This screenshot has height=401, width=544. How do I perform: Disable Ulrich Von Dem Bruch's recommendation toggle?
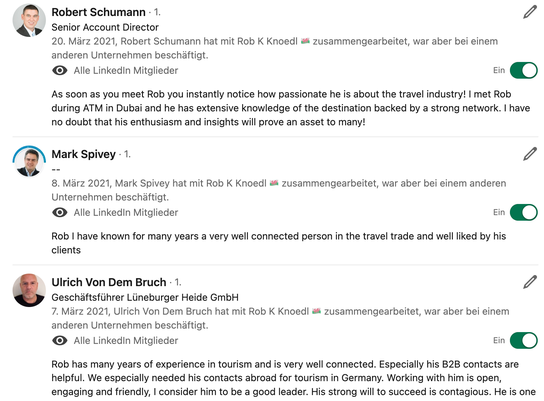pos(524,341)
